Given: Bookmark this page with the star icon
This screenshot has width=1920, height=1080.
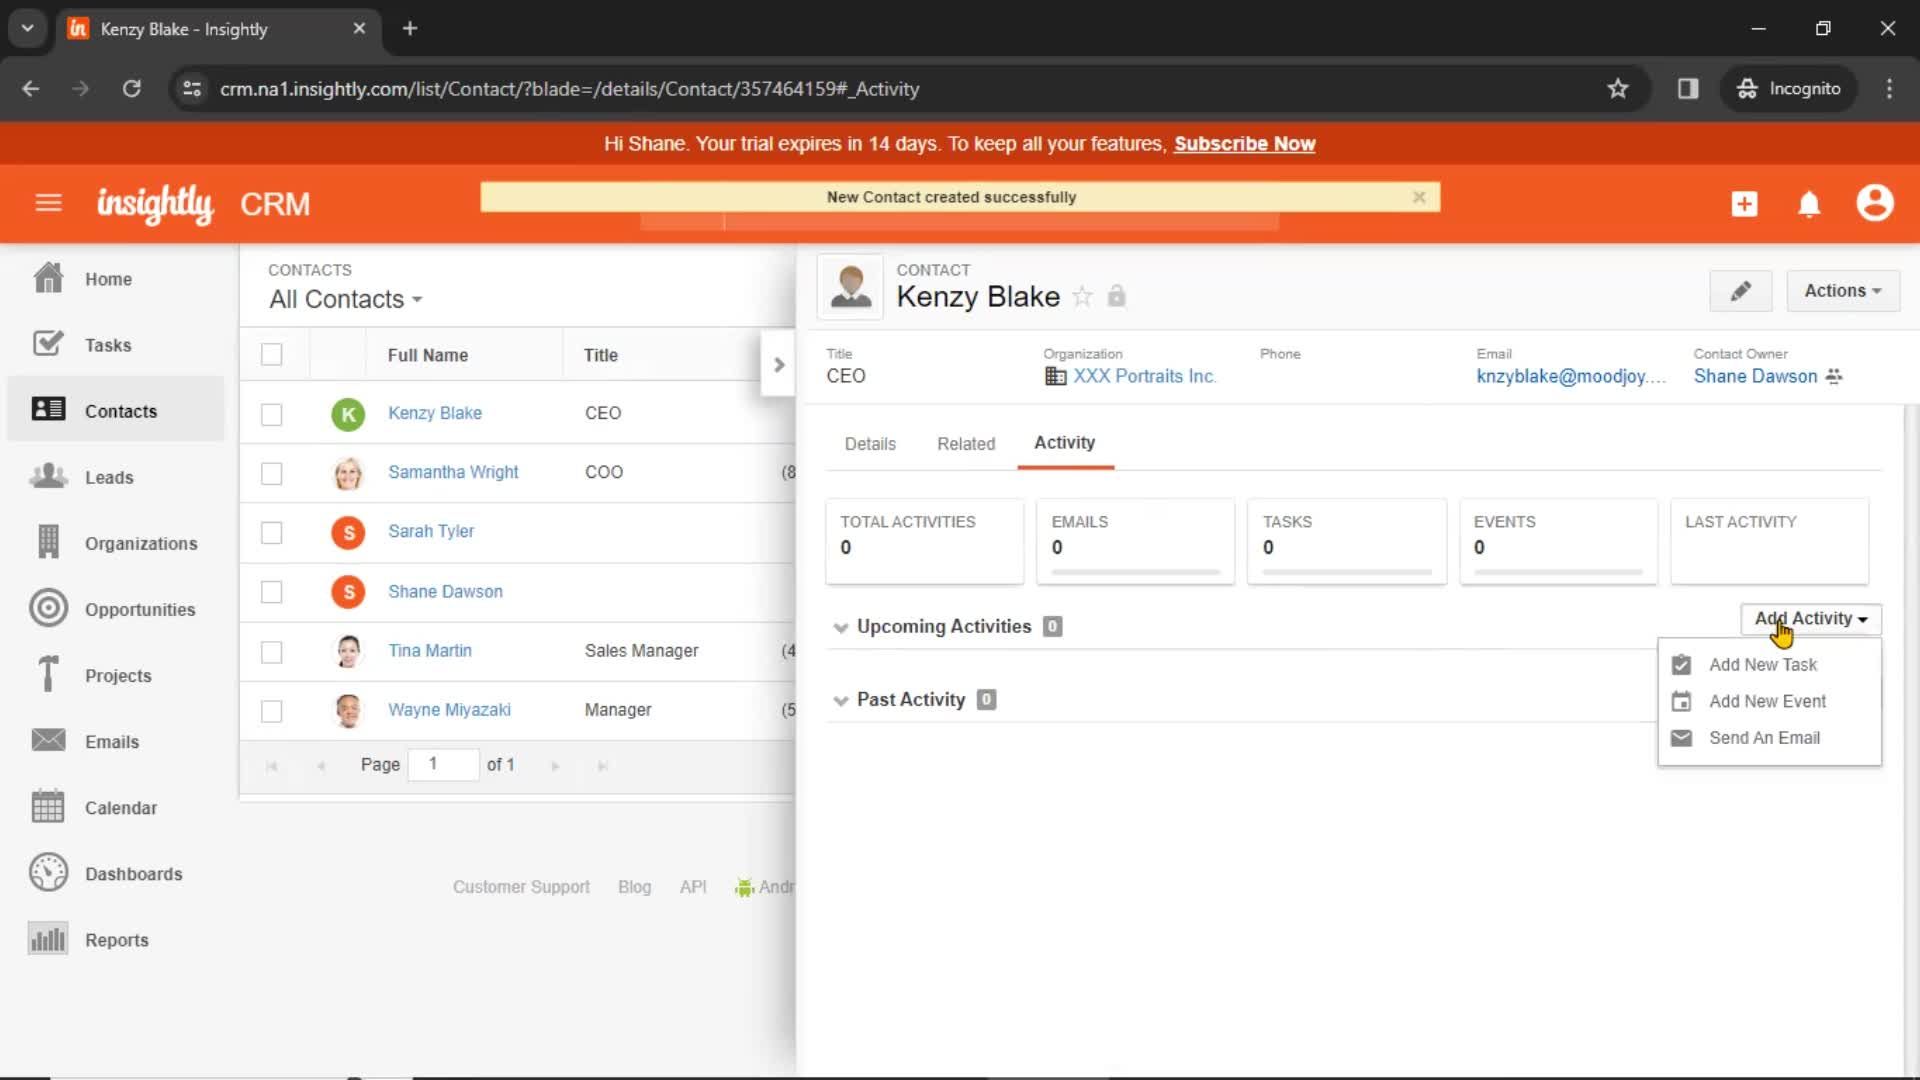Looking at the screenshot, I should click(x=1617, y=89).
